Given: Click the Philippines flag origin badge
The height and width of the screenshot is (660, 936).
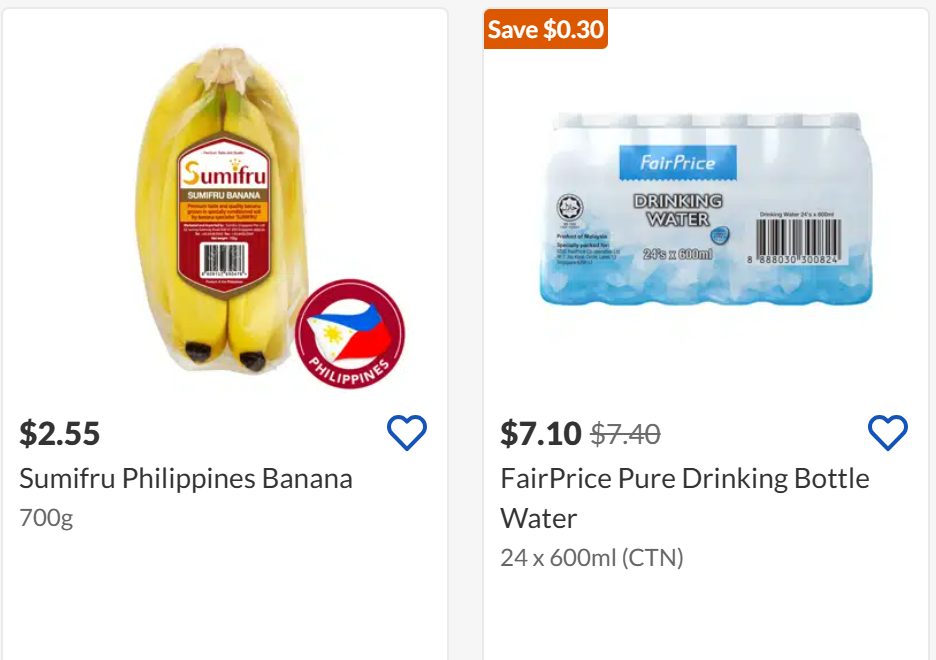Looking at the screenshot, I should click(350, 334).
